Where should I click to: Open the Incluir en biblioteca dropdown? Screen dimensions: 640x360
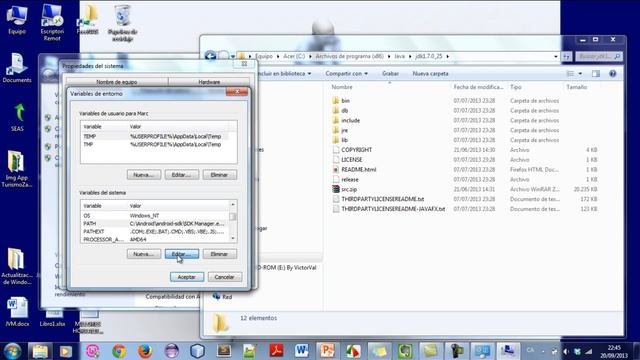pos(284,73)
